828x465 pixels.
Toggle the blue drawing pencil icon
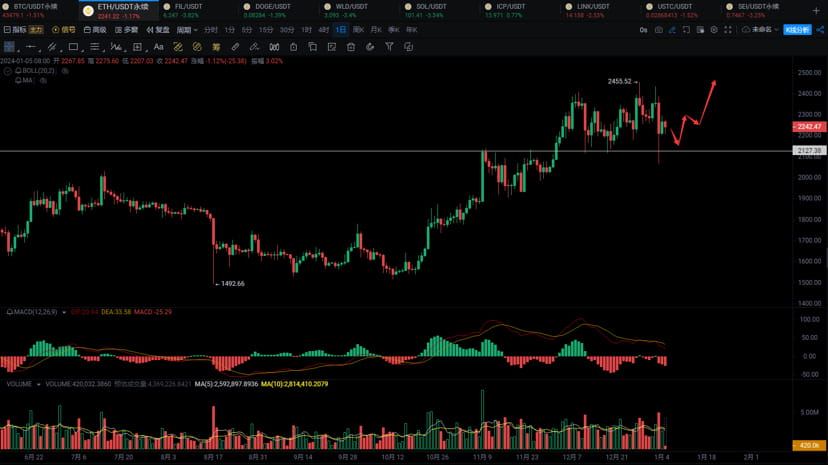[672, 30]
